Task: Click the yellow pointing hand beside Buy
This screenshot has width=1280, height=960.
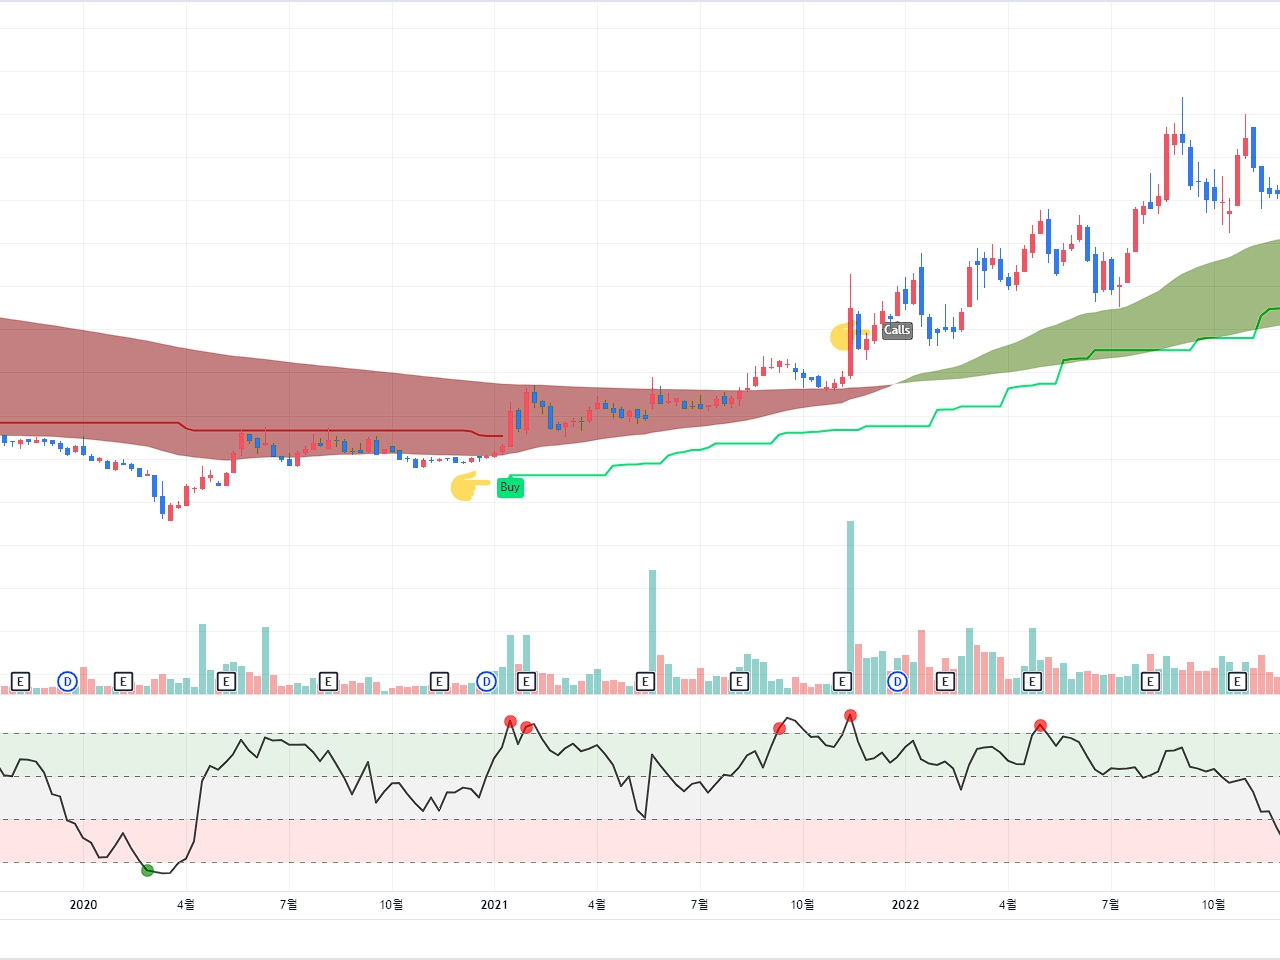Action: [x=469, y=486]
